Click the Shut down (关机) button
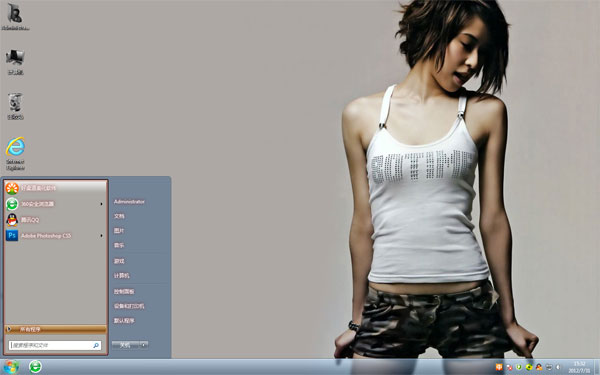Screen dimensions: 600x375 point(125,345)
